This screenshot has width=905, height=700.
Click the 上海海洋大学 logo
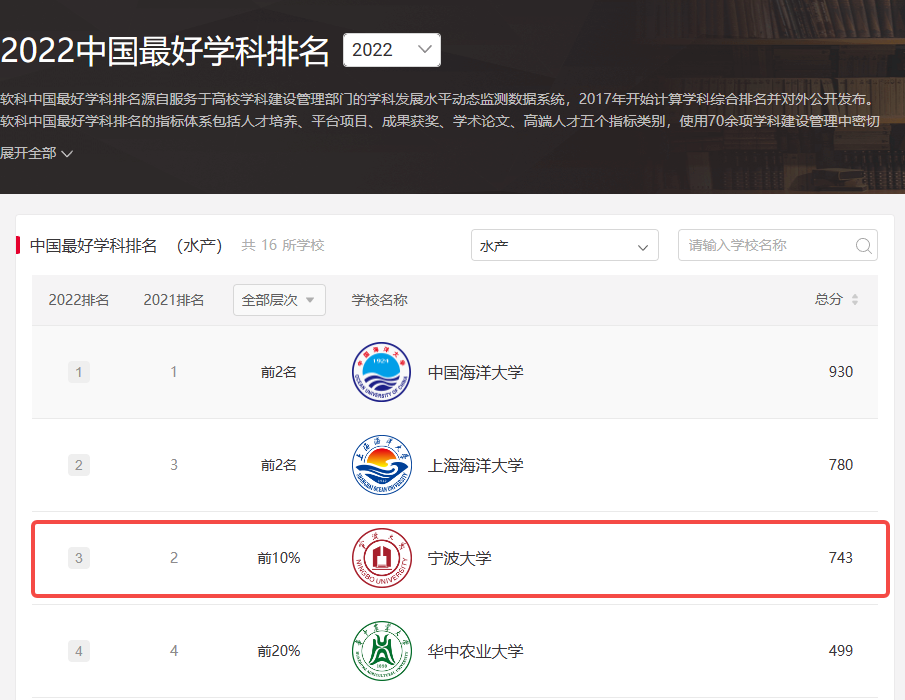click(x=382, y=465)
